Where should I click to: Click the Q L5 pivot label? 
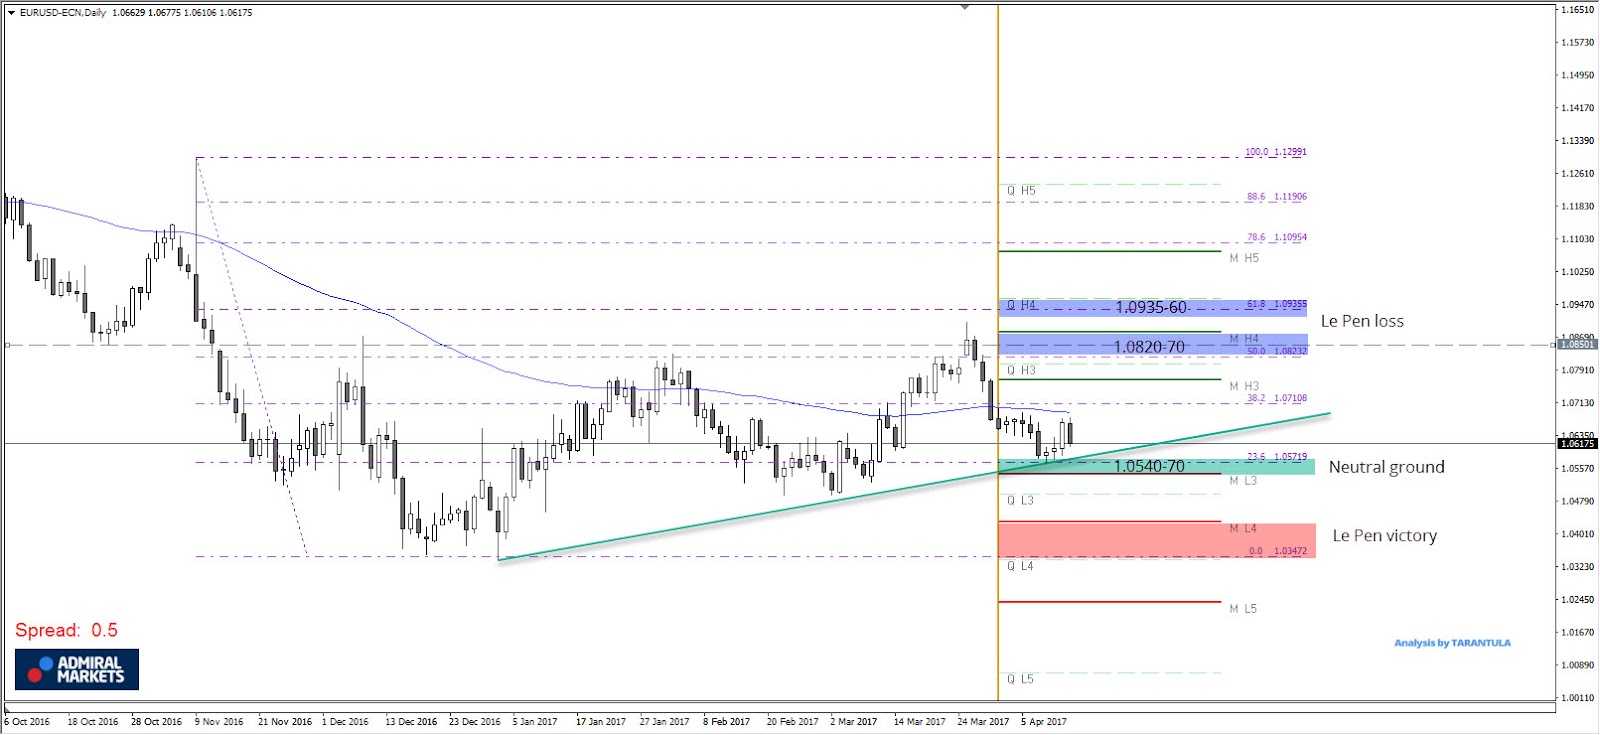point(1020,679)
